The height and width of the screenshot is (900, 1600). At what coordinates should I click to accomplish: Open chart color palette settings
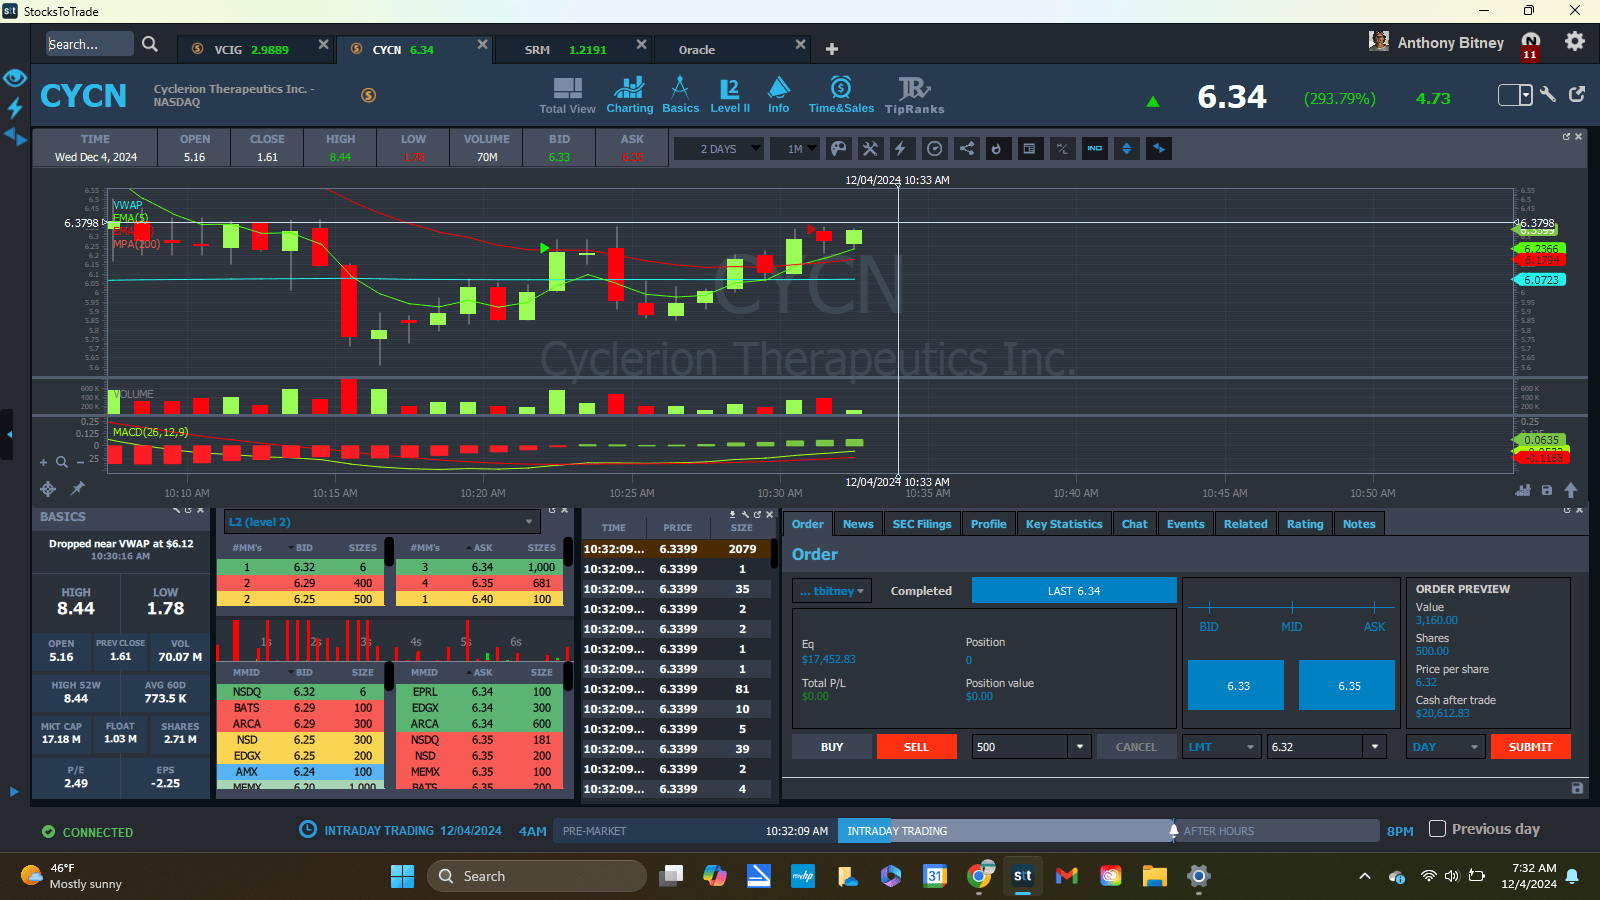click(839, 149)
